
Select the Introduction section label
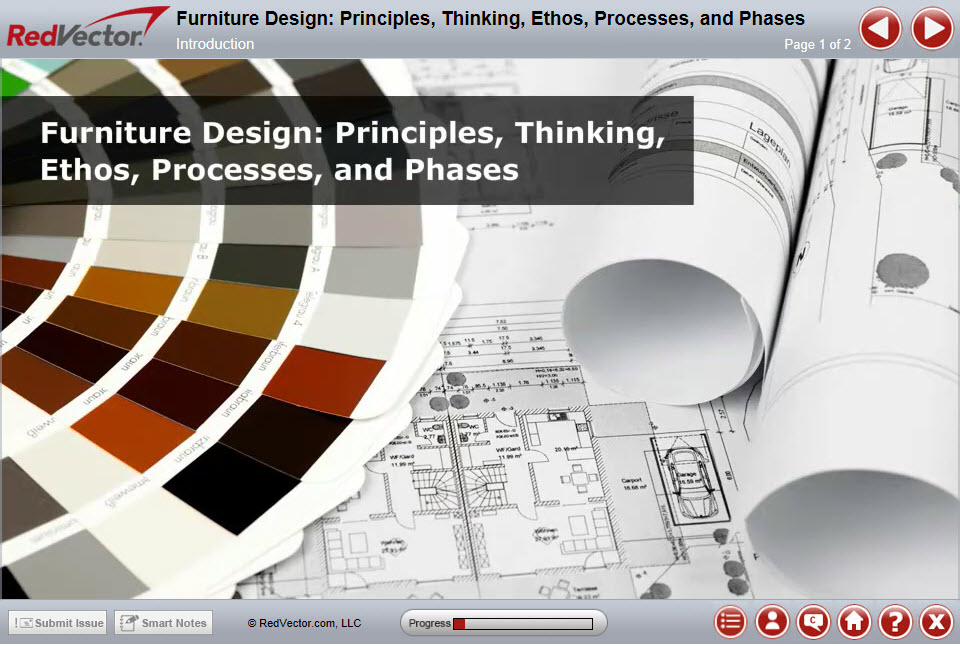point(215,44)
